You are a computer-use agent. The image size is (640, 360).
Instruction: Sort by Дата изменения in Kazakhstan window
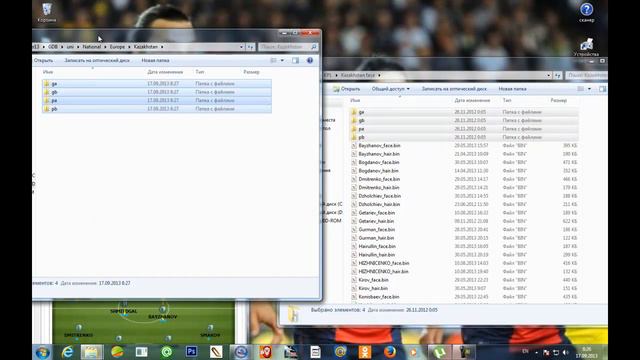pos(165,72)
